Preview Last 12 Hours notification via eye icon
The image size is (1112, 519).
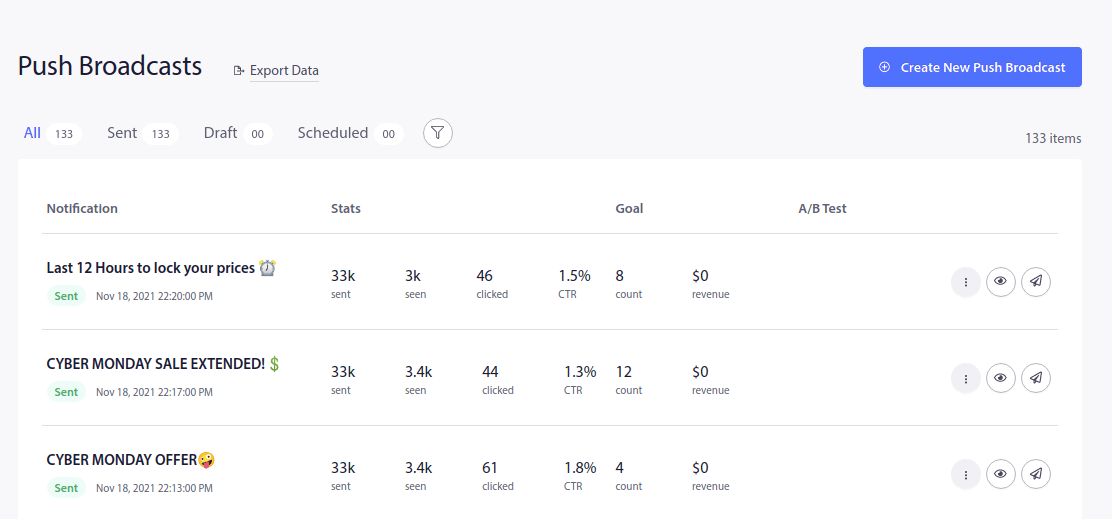click(1000, 281)
